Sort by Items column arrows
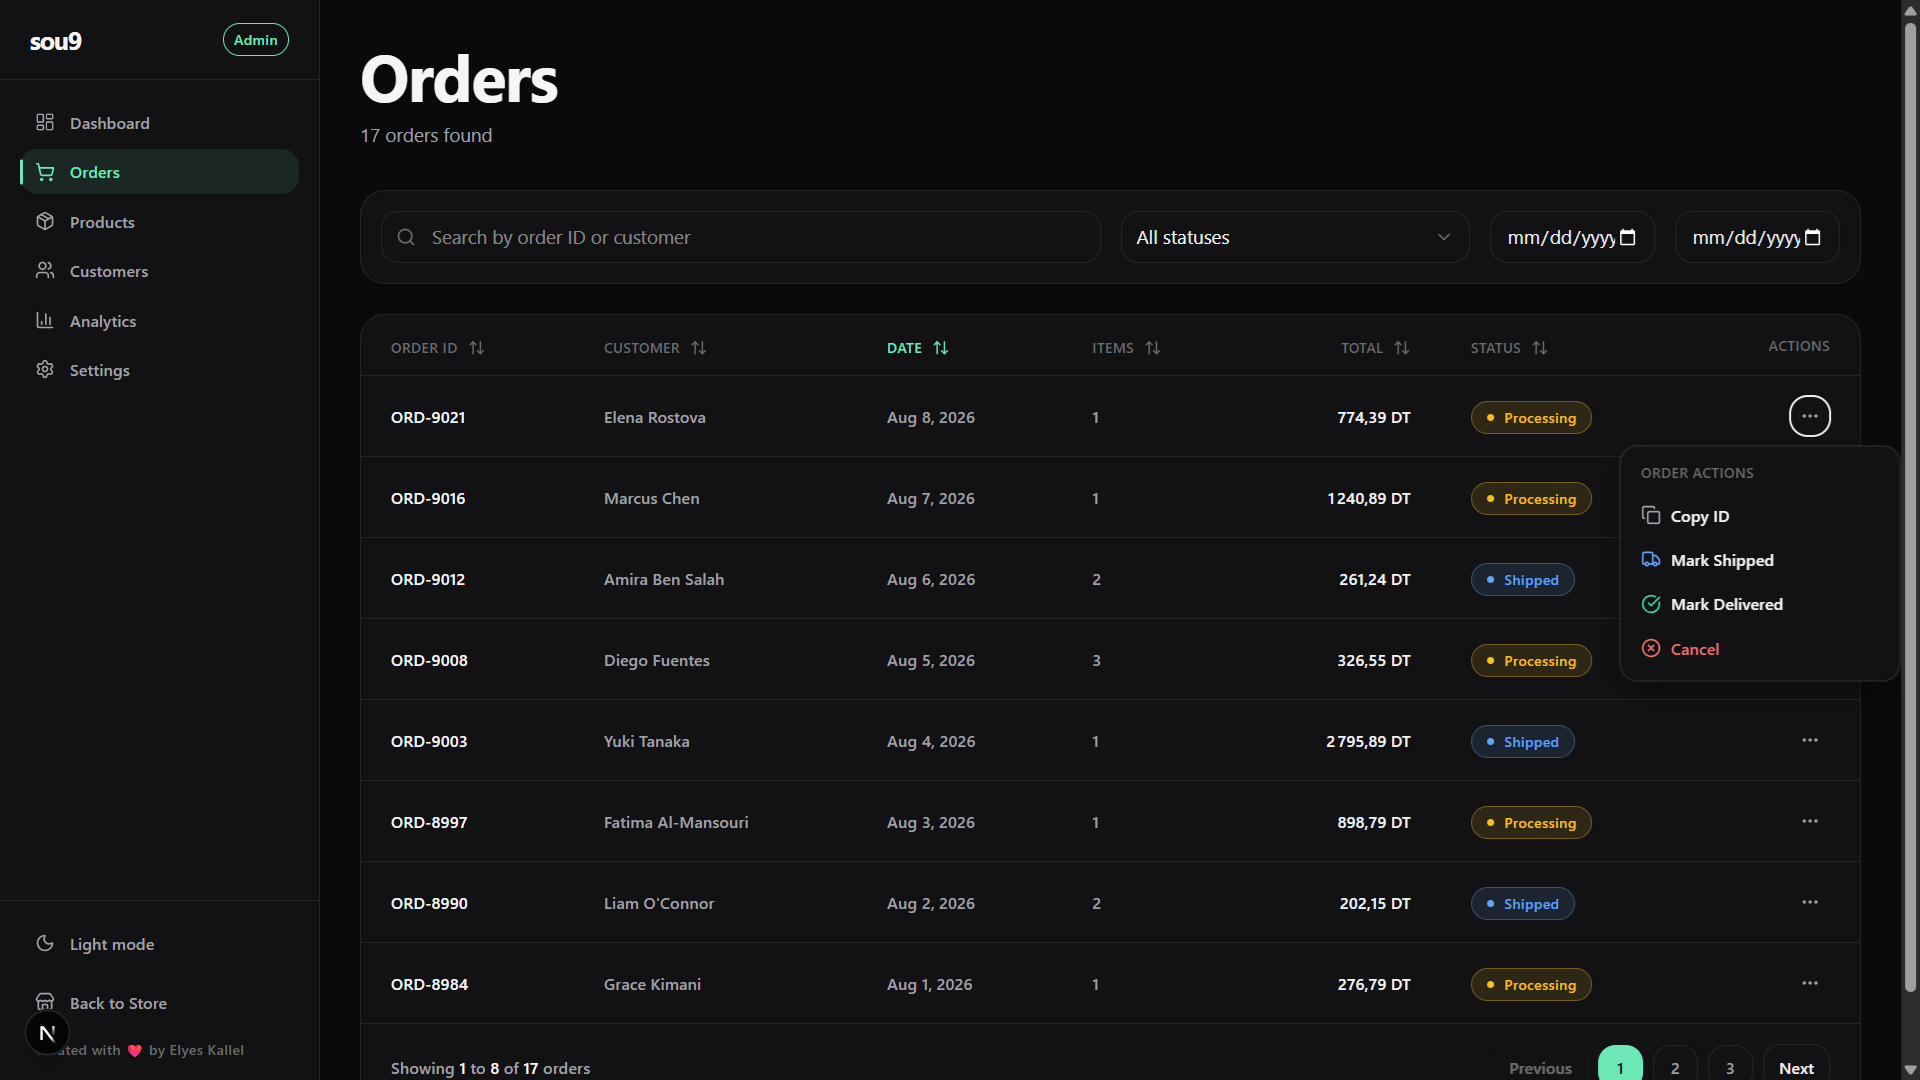 [1153, 348]
